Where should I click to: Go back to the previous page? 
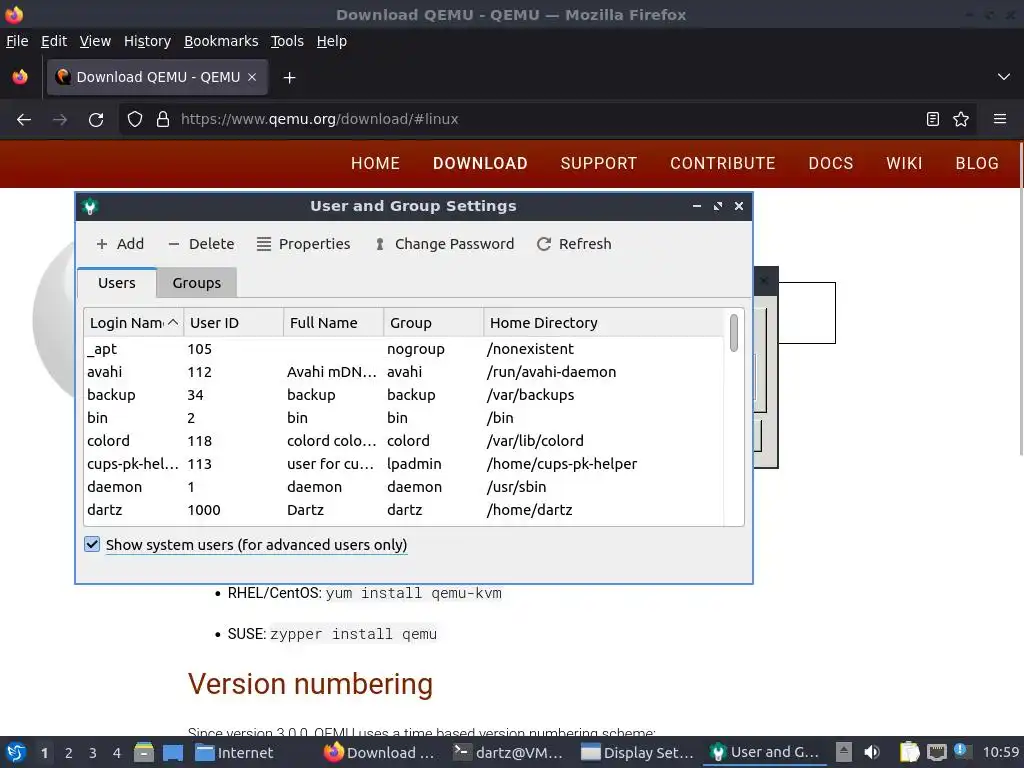(24, 120)
